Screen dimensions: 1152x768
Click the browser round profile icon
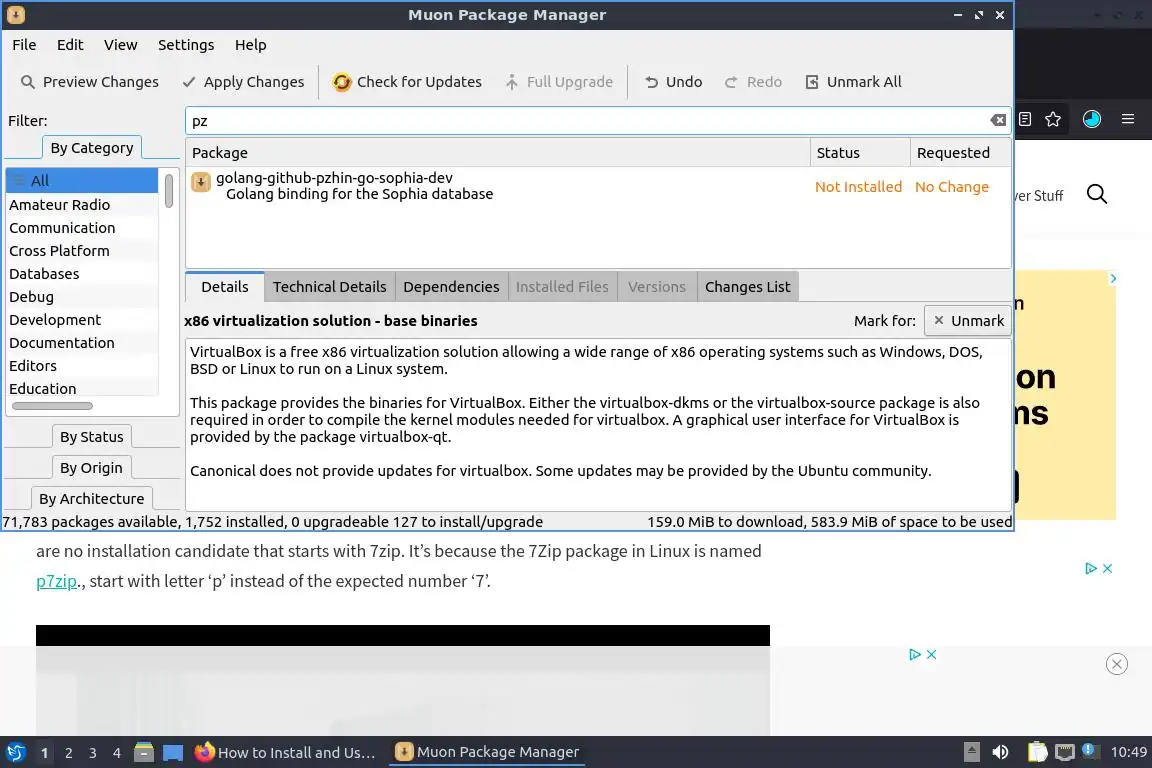1092,119
